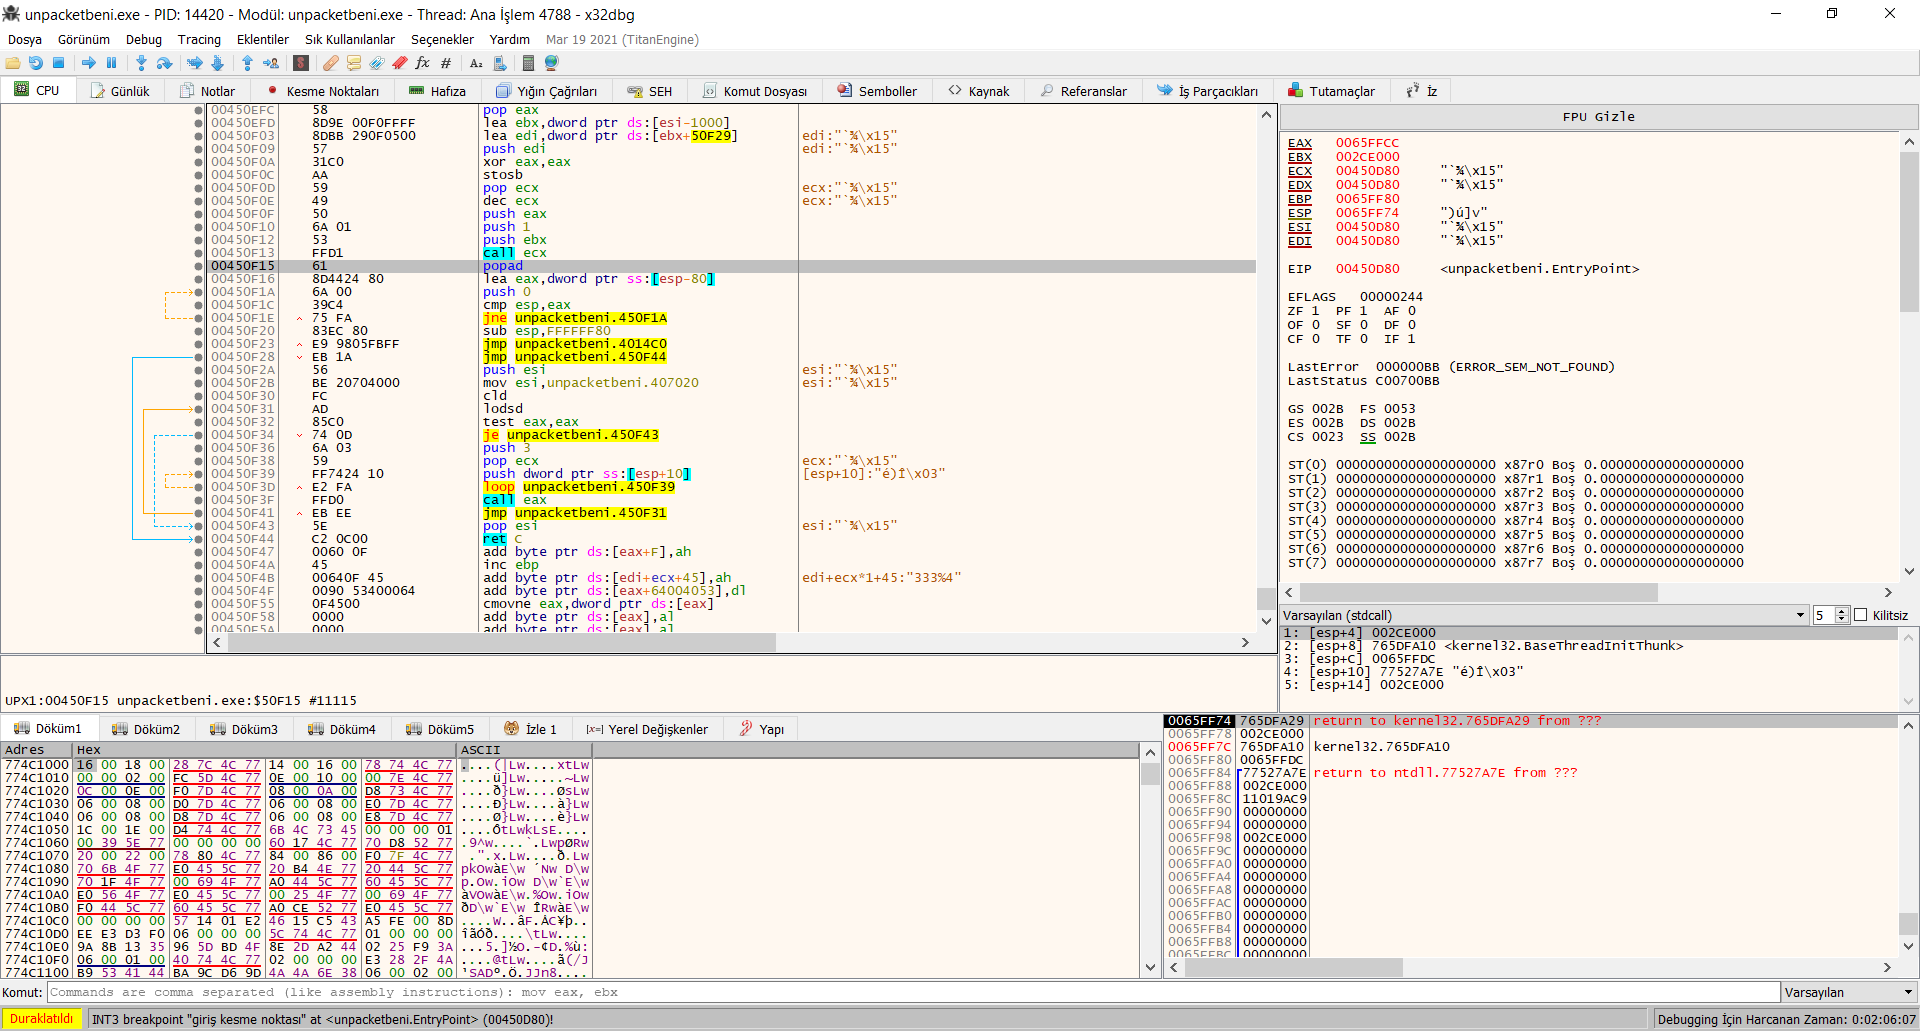Increase the argument count stepper value
Image resolution: width=1920 pixels, height=1031 pixels.
click(x=1842, y=611)
